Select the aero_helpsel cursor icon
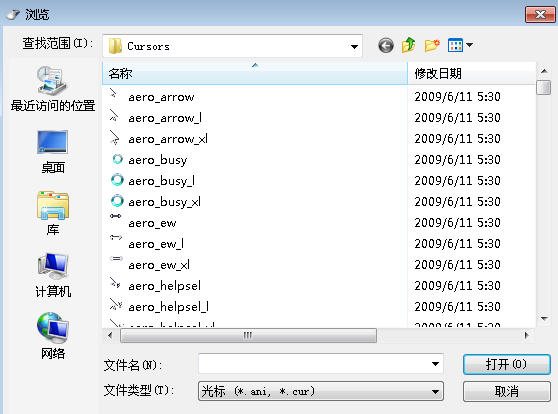 [115, 283]
